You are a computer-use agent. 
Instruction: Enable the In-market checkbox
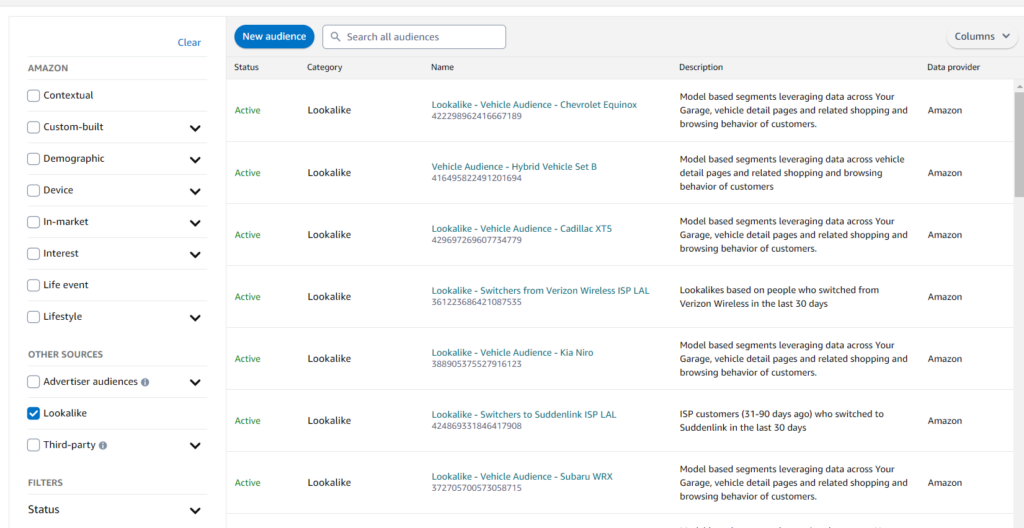(x=33, y=222)
